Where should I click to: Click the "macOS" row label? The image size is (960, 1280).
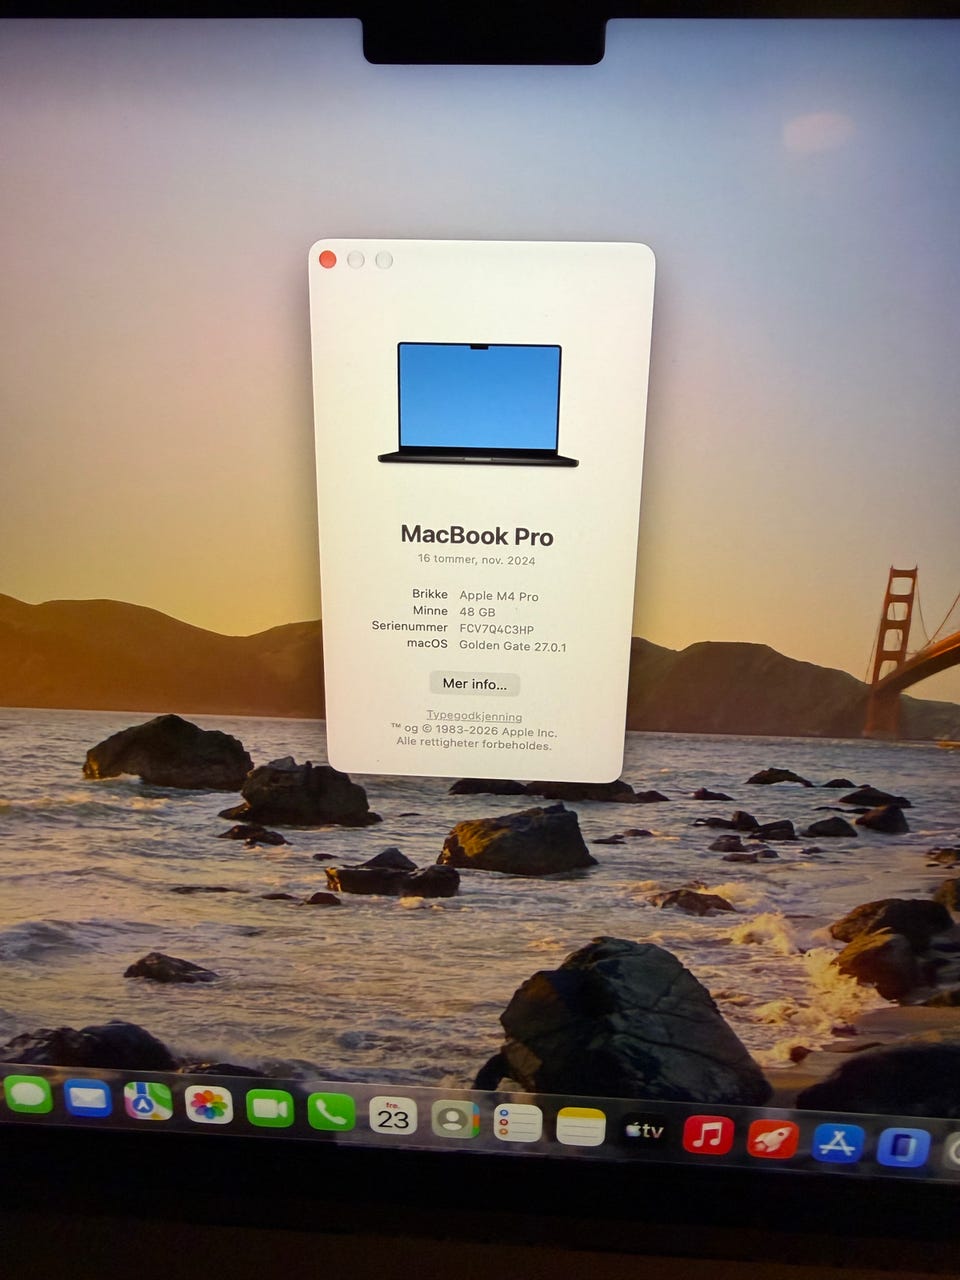pyautogui.click(x=428, y=643)
